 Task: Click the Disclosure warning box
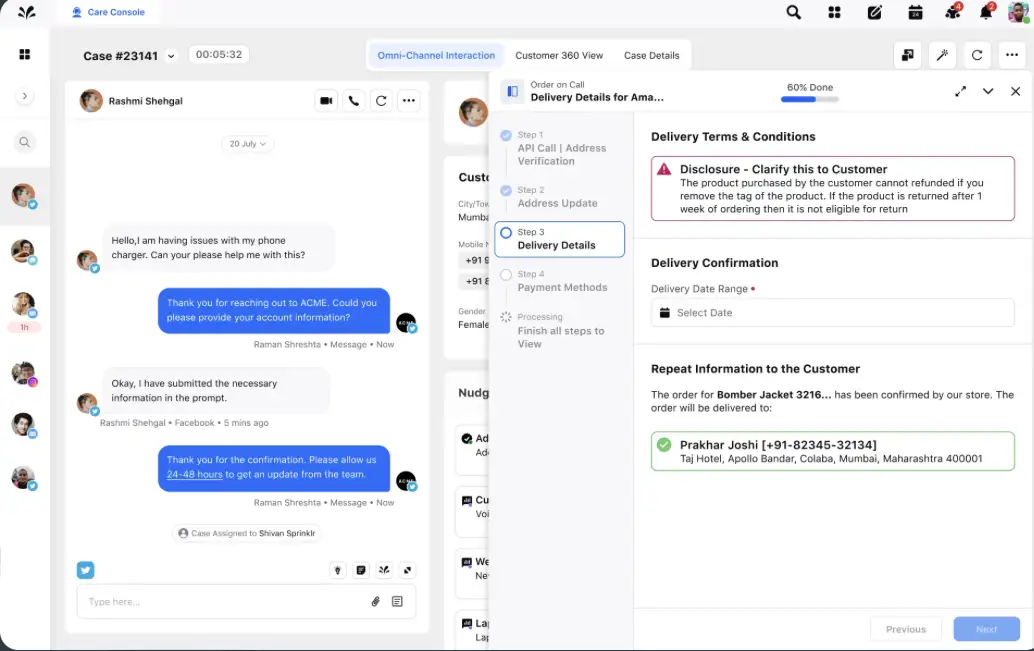point(832,189)
